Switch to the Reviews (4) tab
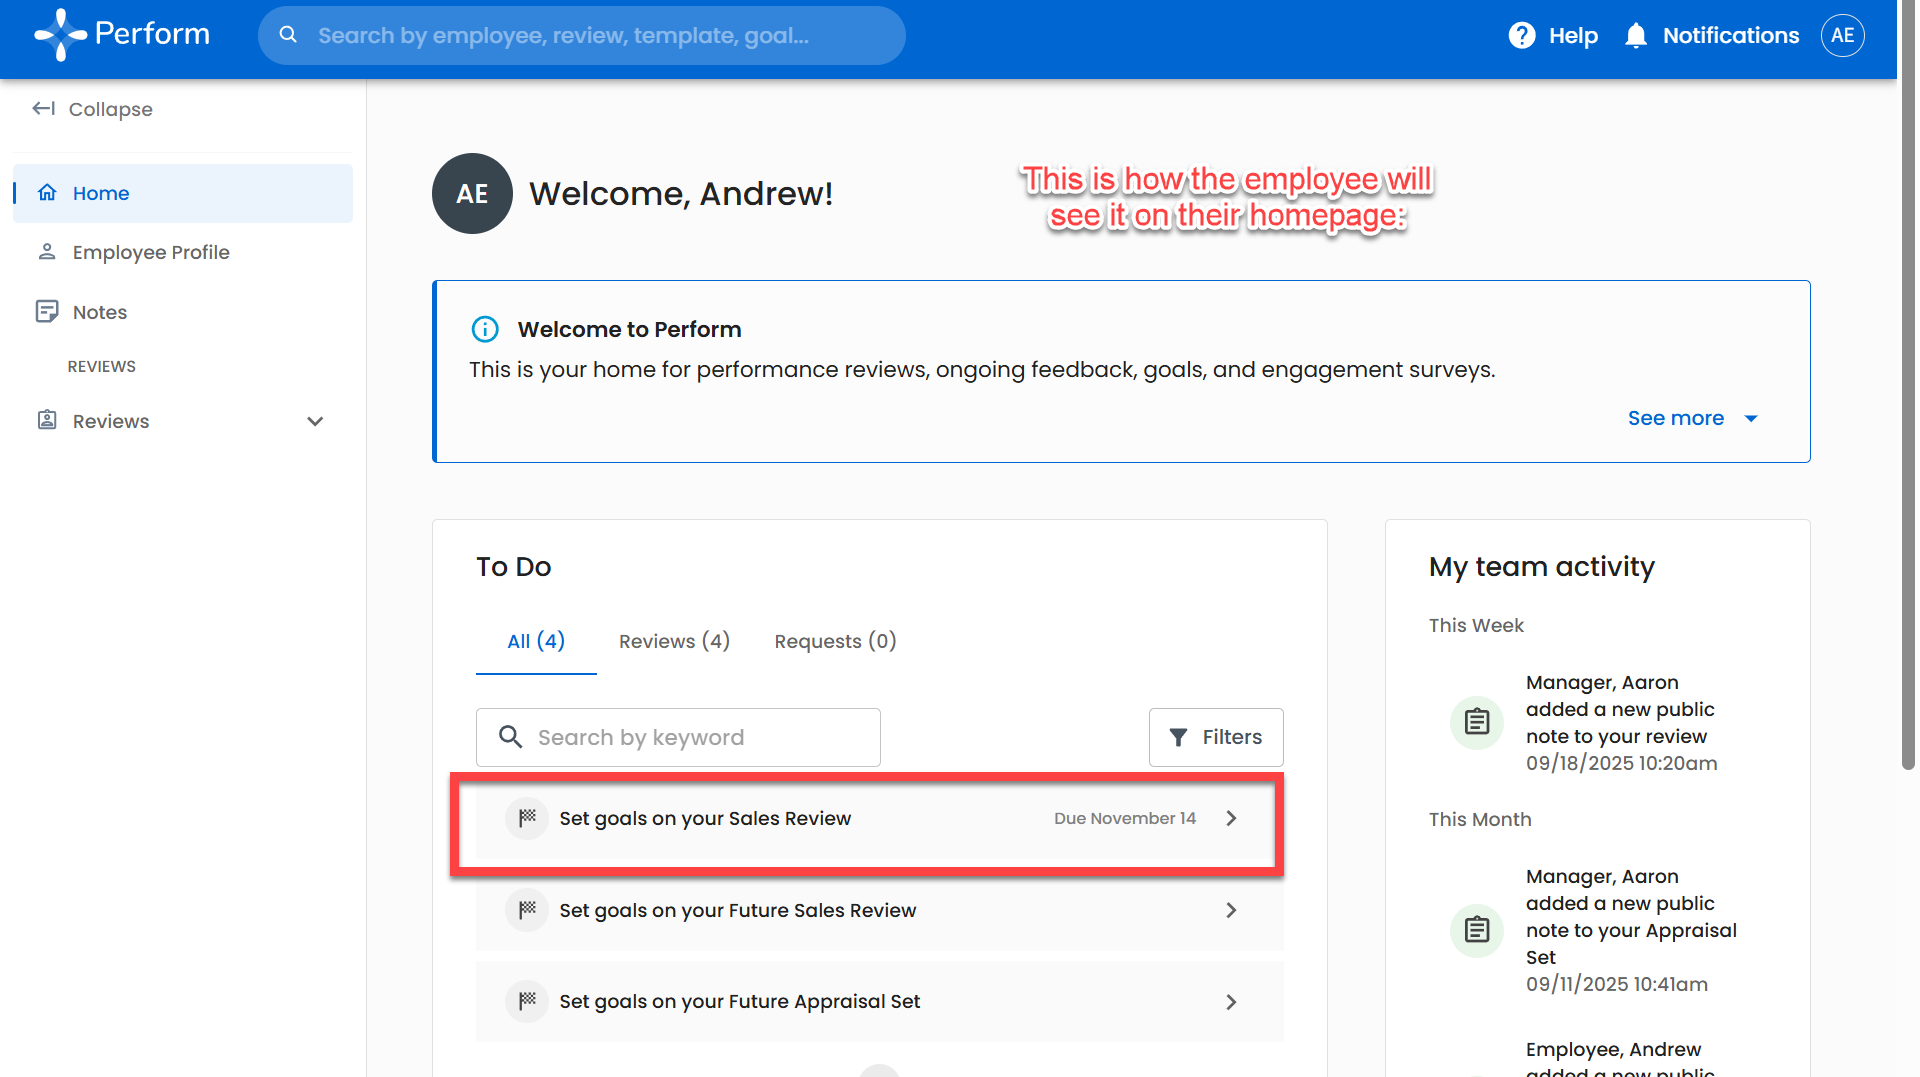This screenshot has height=1077, width=1920. [x=675, y=641]
